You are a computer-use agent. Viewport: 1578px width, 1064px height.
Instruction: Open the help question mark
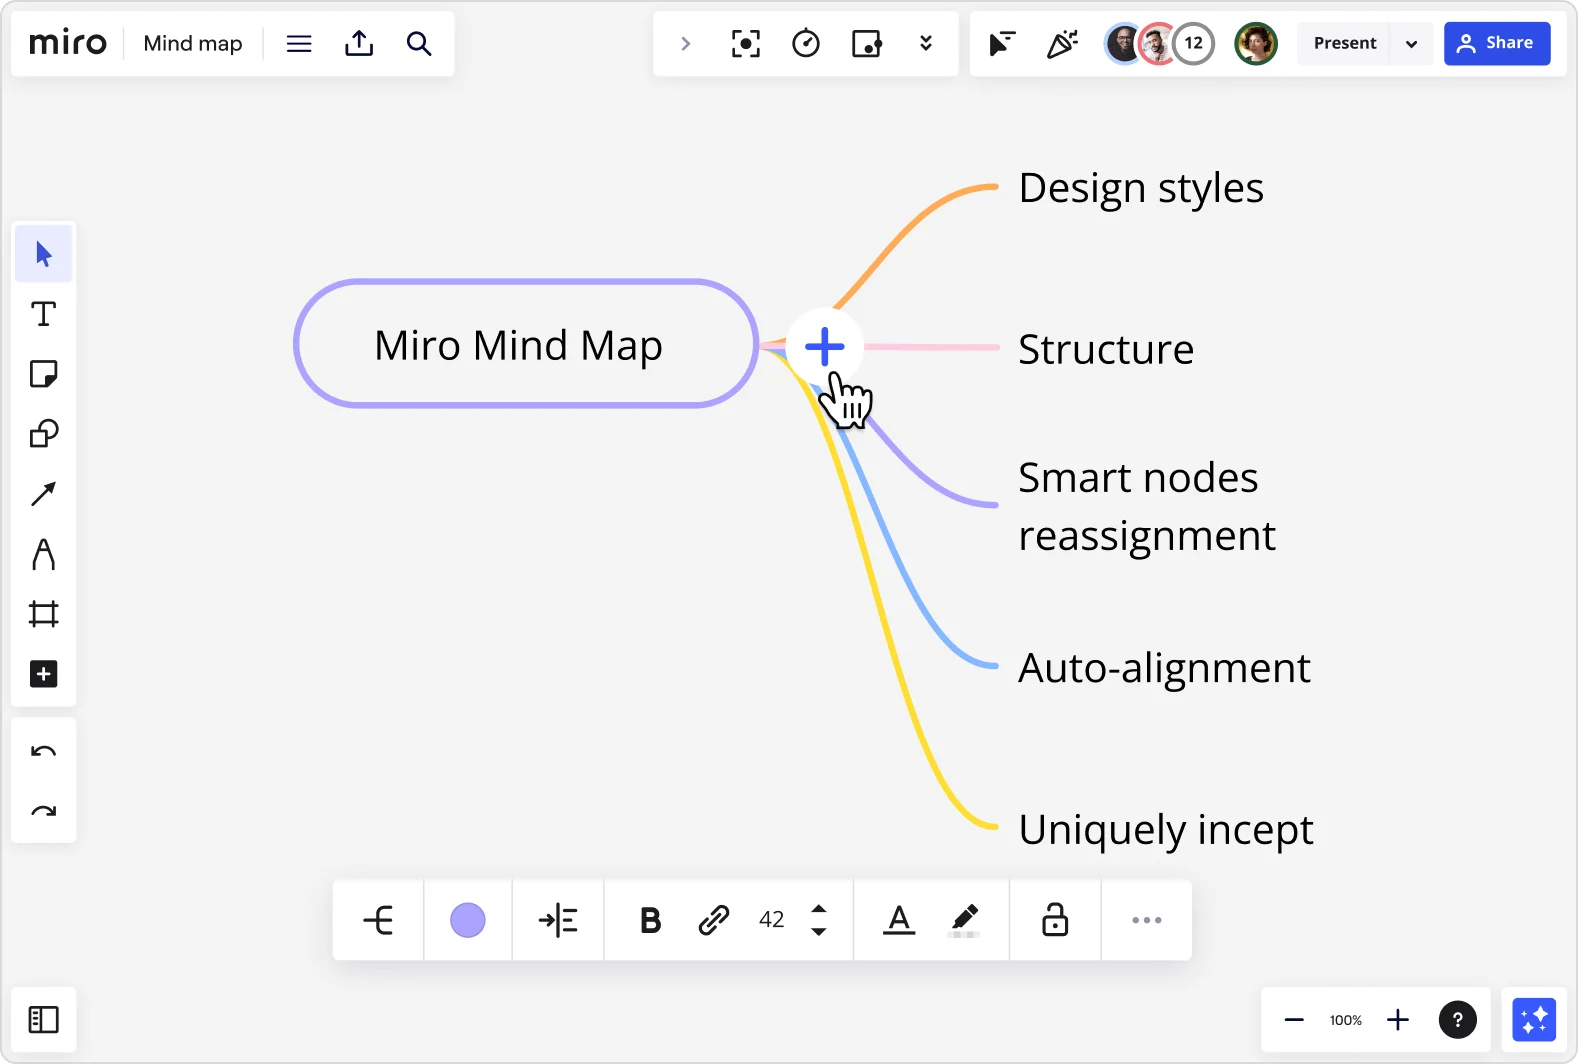[1458, 1020]
